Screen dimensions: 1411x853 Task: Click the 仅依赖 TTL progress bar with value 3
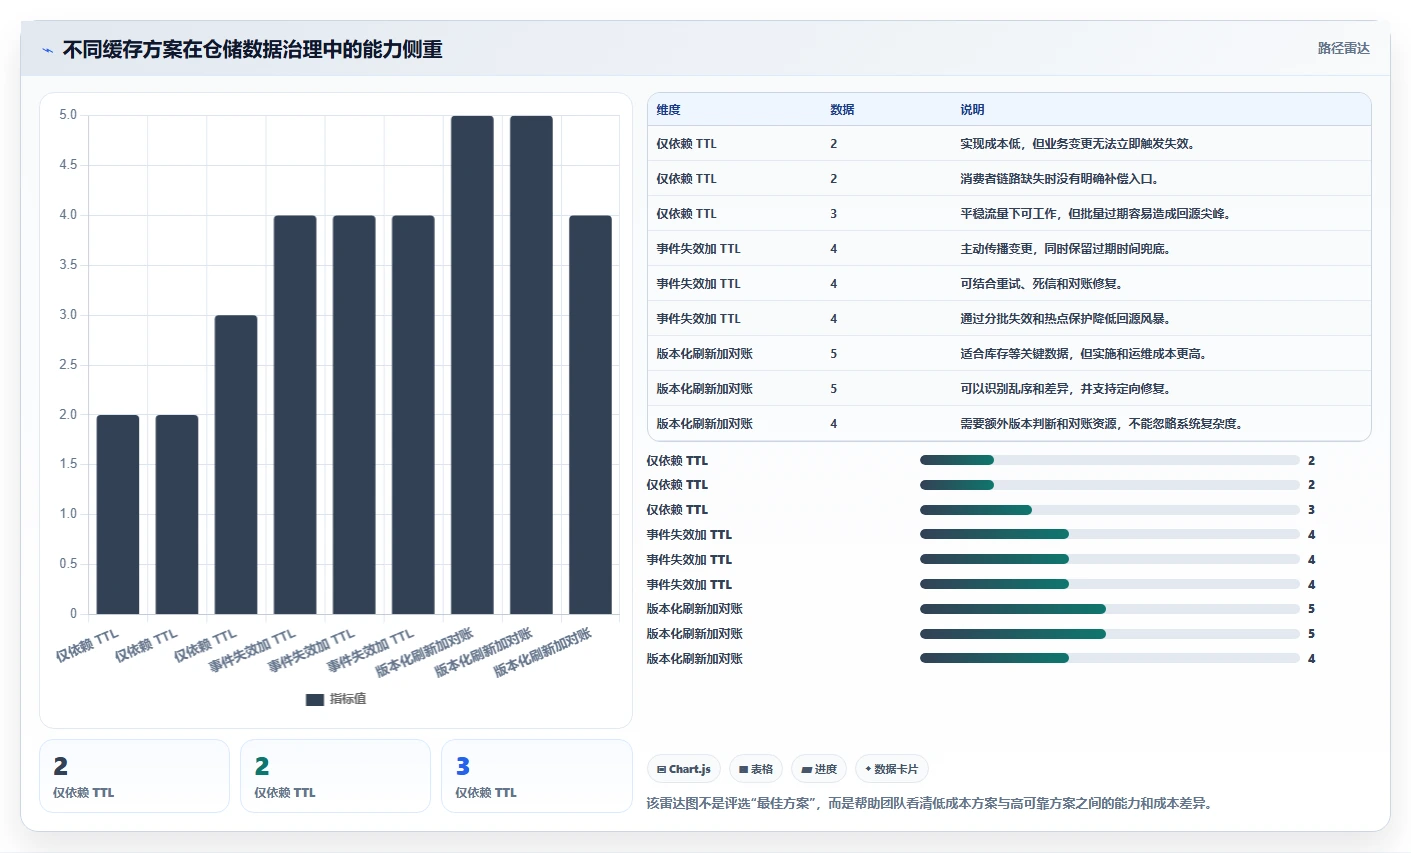pyautogui.click(x=1110, y=510)
